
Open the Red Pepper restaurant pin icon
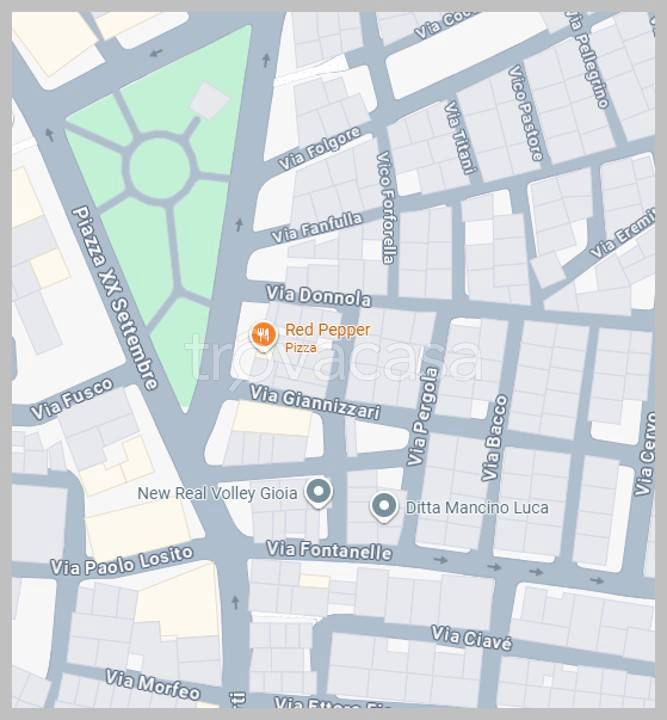(263, 336)
